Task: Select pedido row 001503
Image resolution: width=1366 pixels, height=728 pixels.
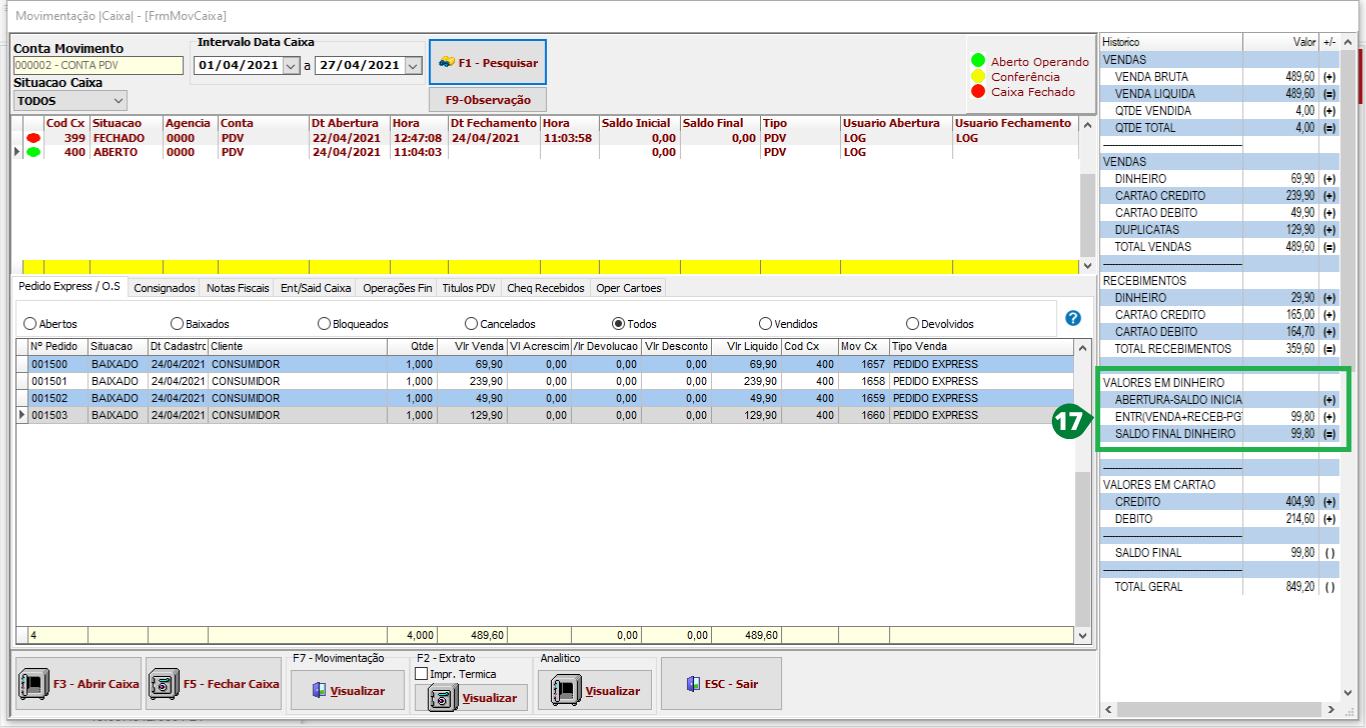Action: tap(545, 415)
